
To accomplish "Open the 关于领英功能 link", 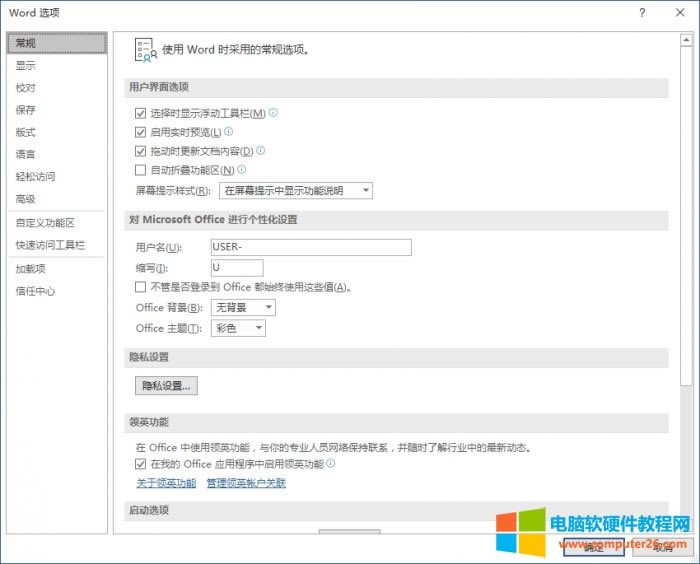I will coord(166,483).
